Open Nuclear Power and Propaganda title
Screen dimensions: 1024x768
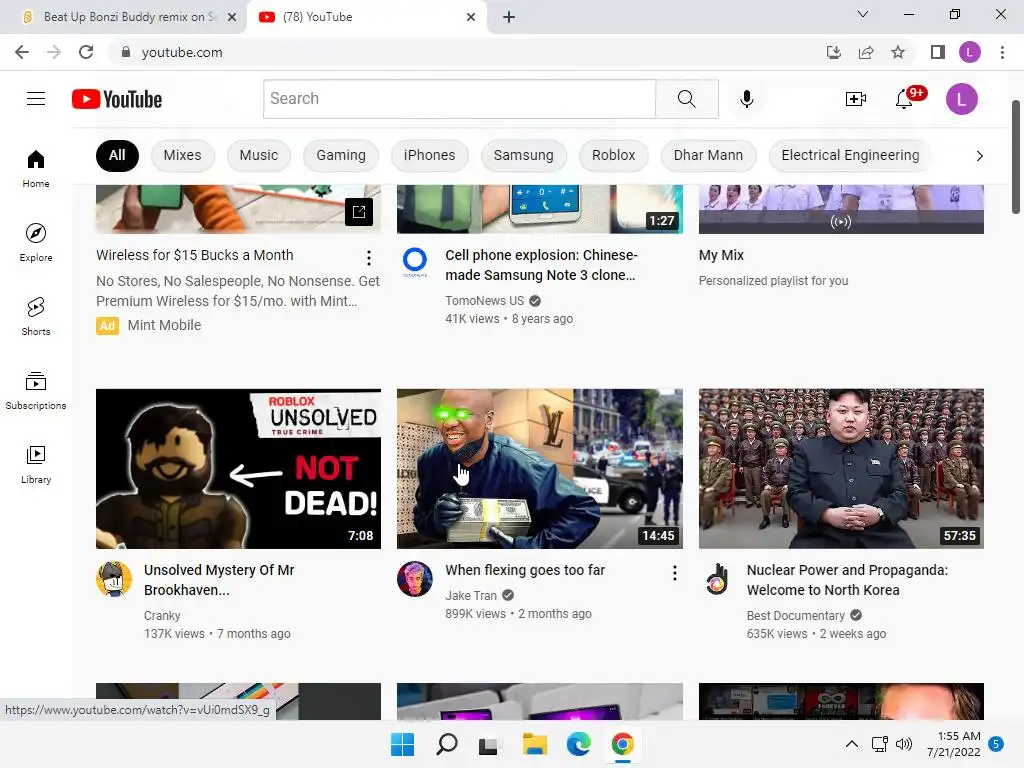coord(847,580)
